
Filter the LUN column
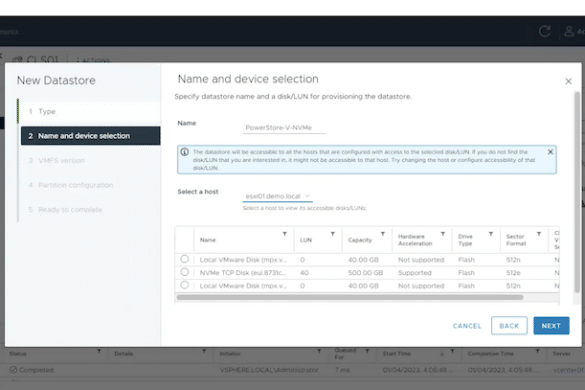332,234
